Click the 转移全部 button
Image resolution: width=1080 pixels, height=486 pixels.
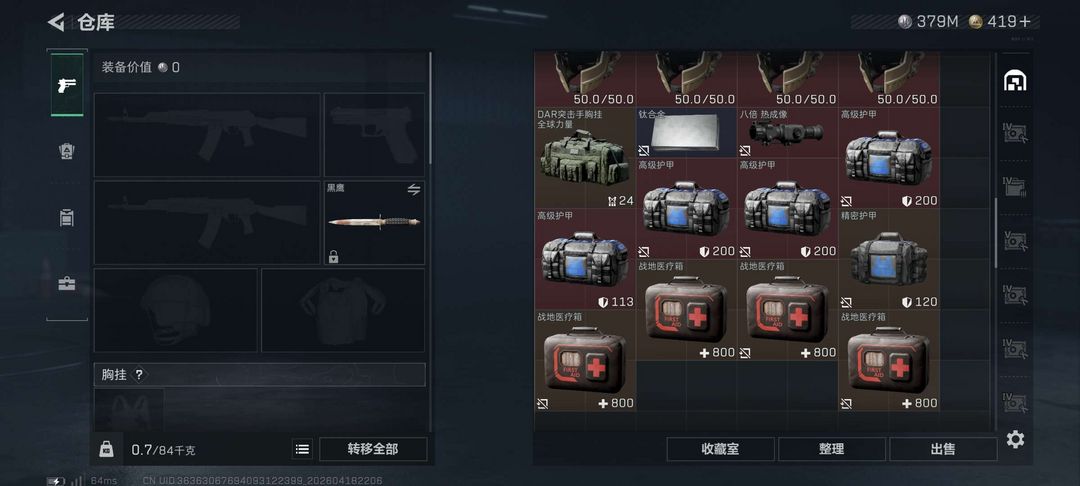373,450
